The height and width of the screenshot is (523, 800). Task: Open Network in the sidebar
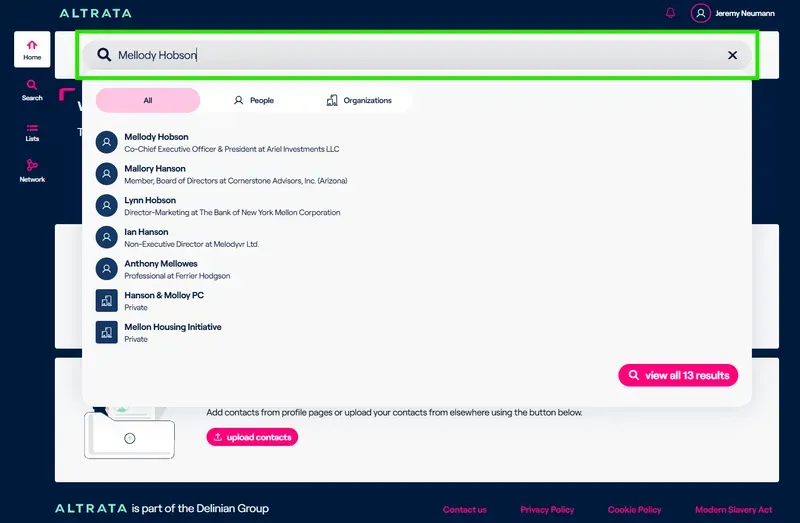[x=32, y=171]
